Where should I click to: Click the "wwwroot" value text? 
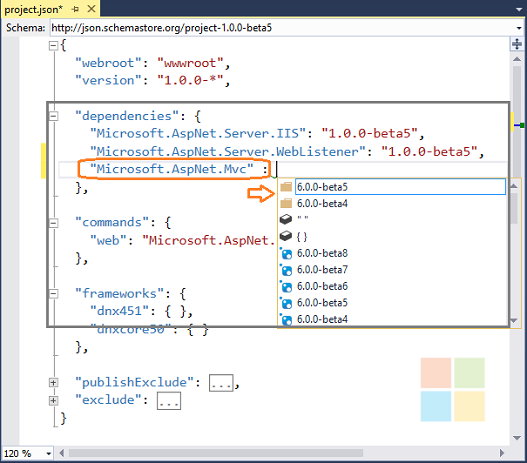(190, 63)
